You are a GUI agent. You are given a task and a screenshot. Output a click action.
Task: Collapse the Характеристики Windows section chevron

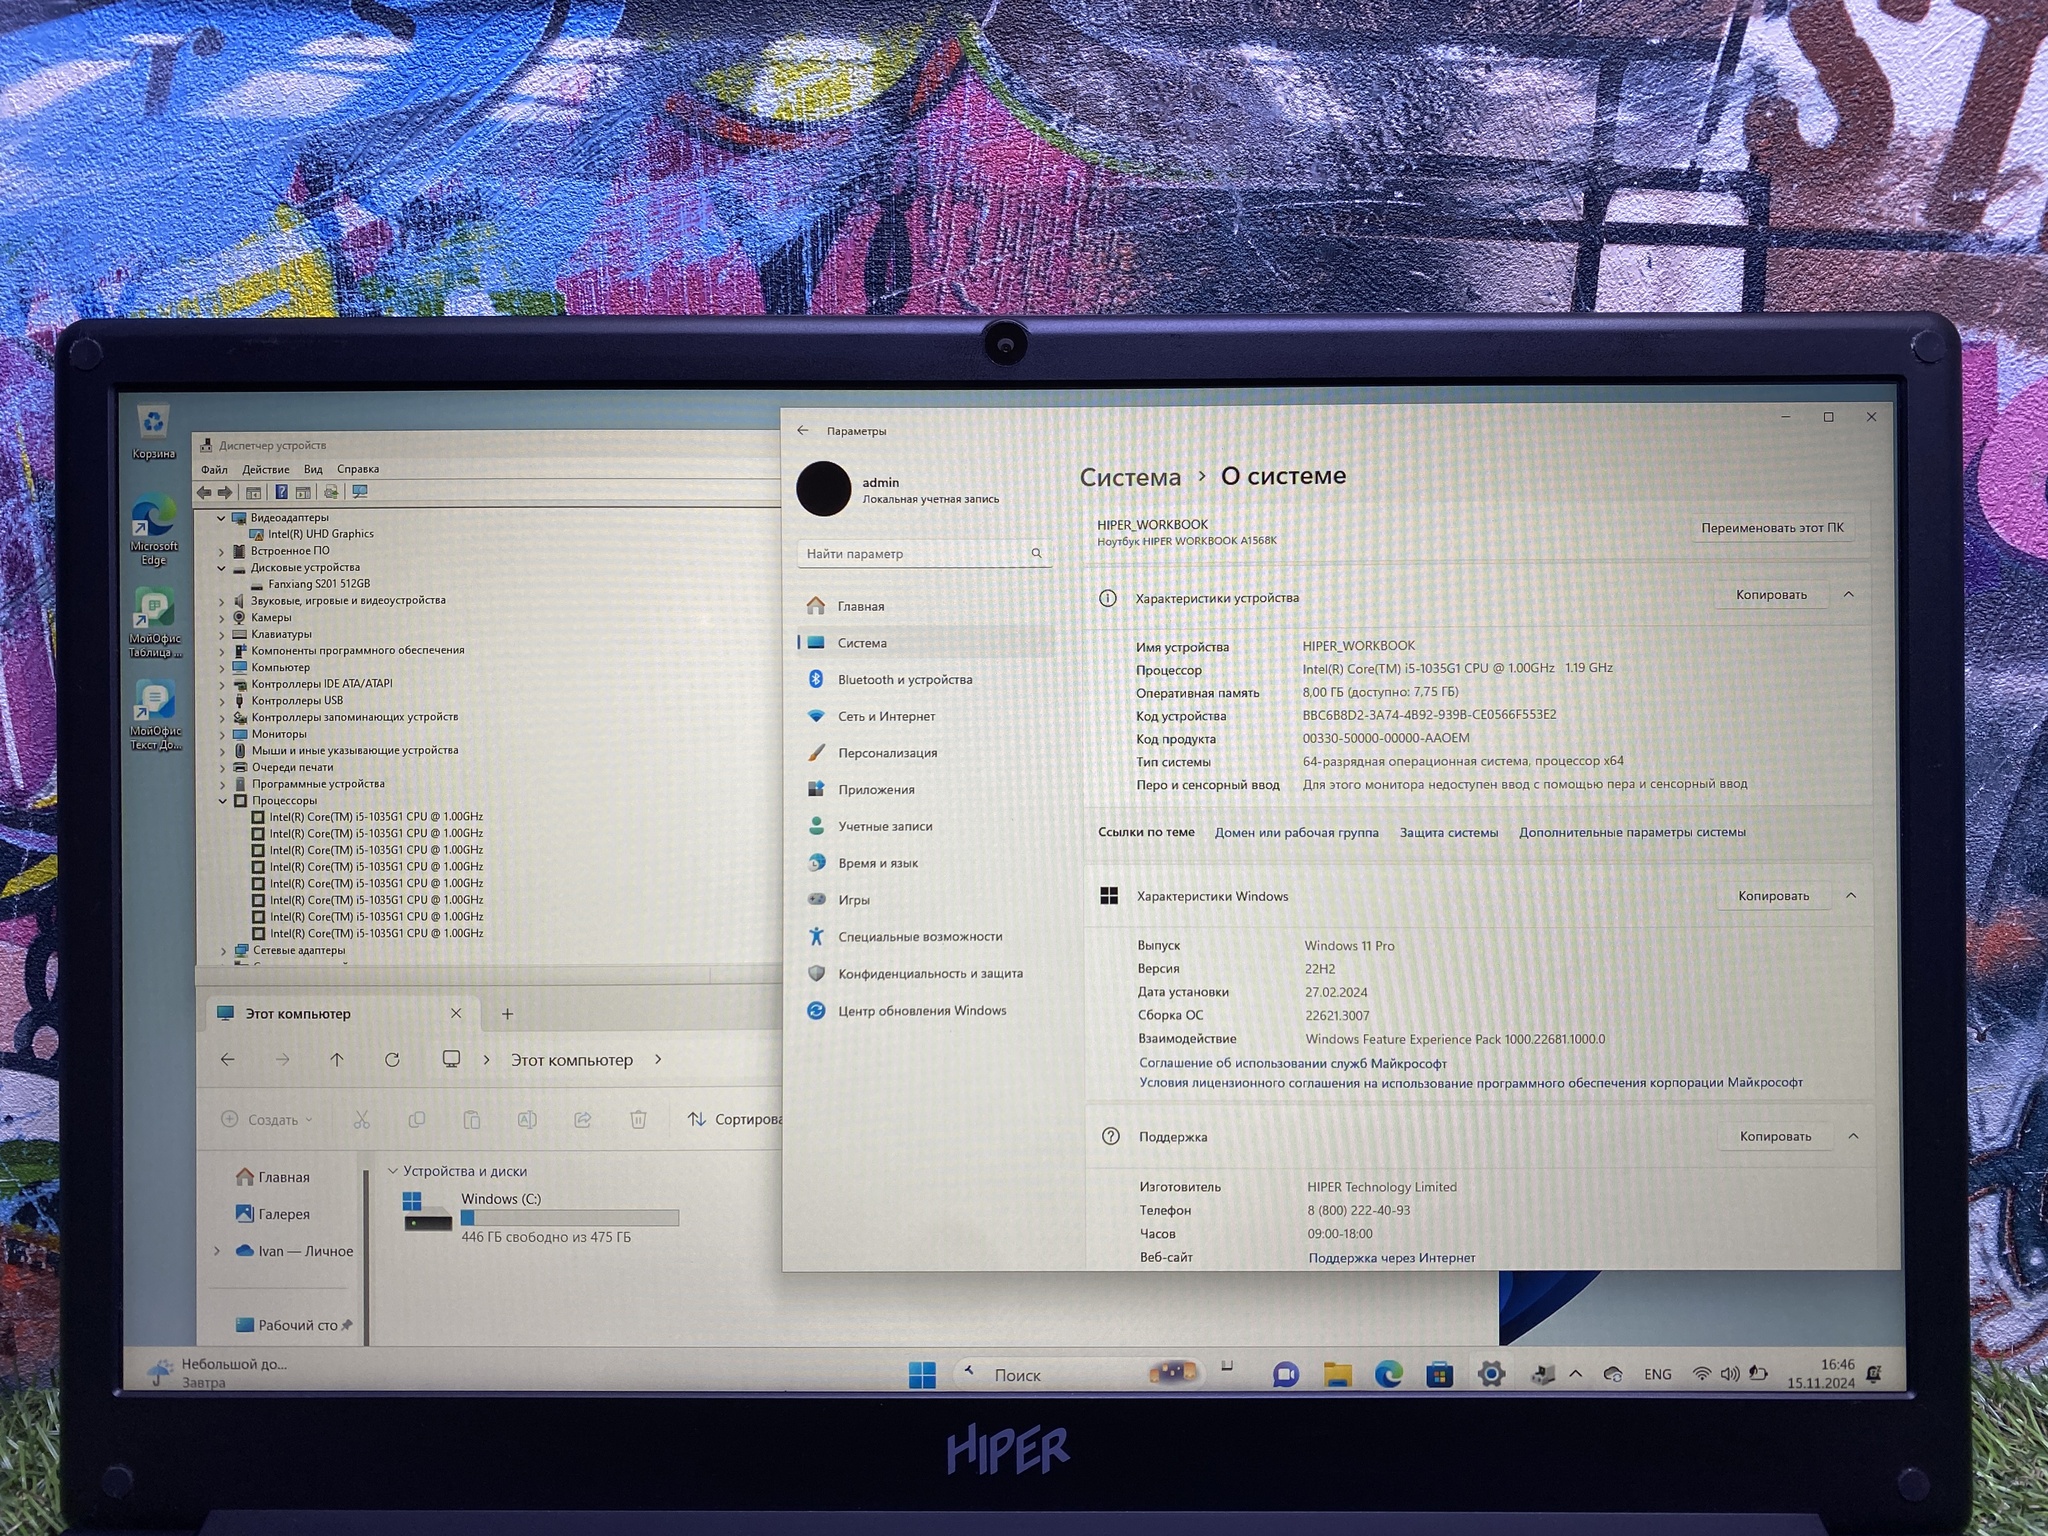(1851, 896)
